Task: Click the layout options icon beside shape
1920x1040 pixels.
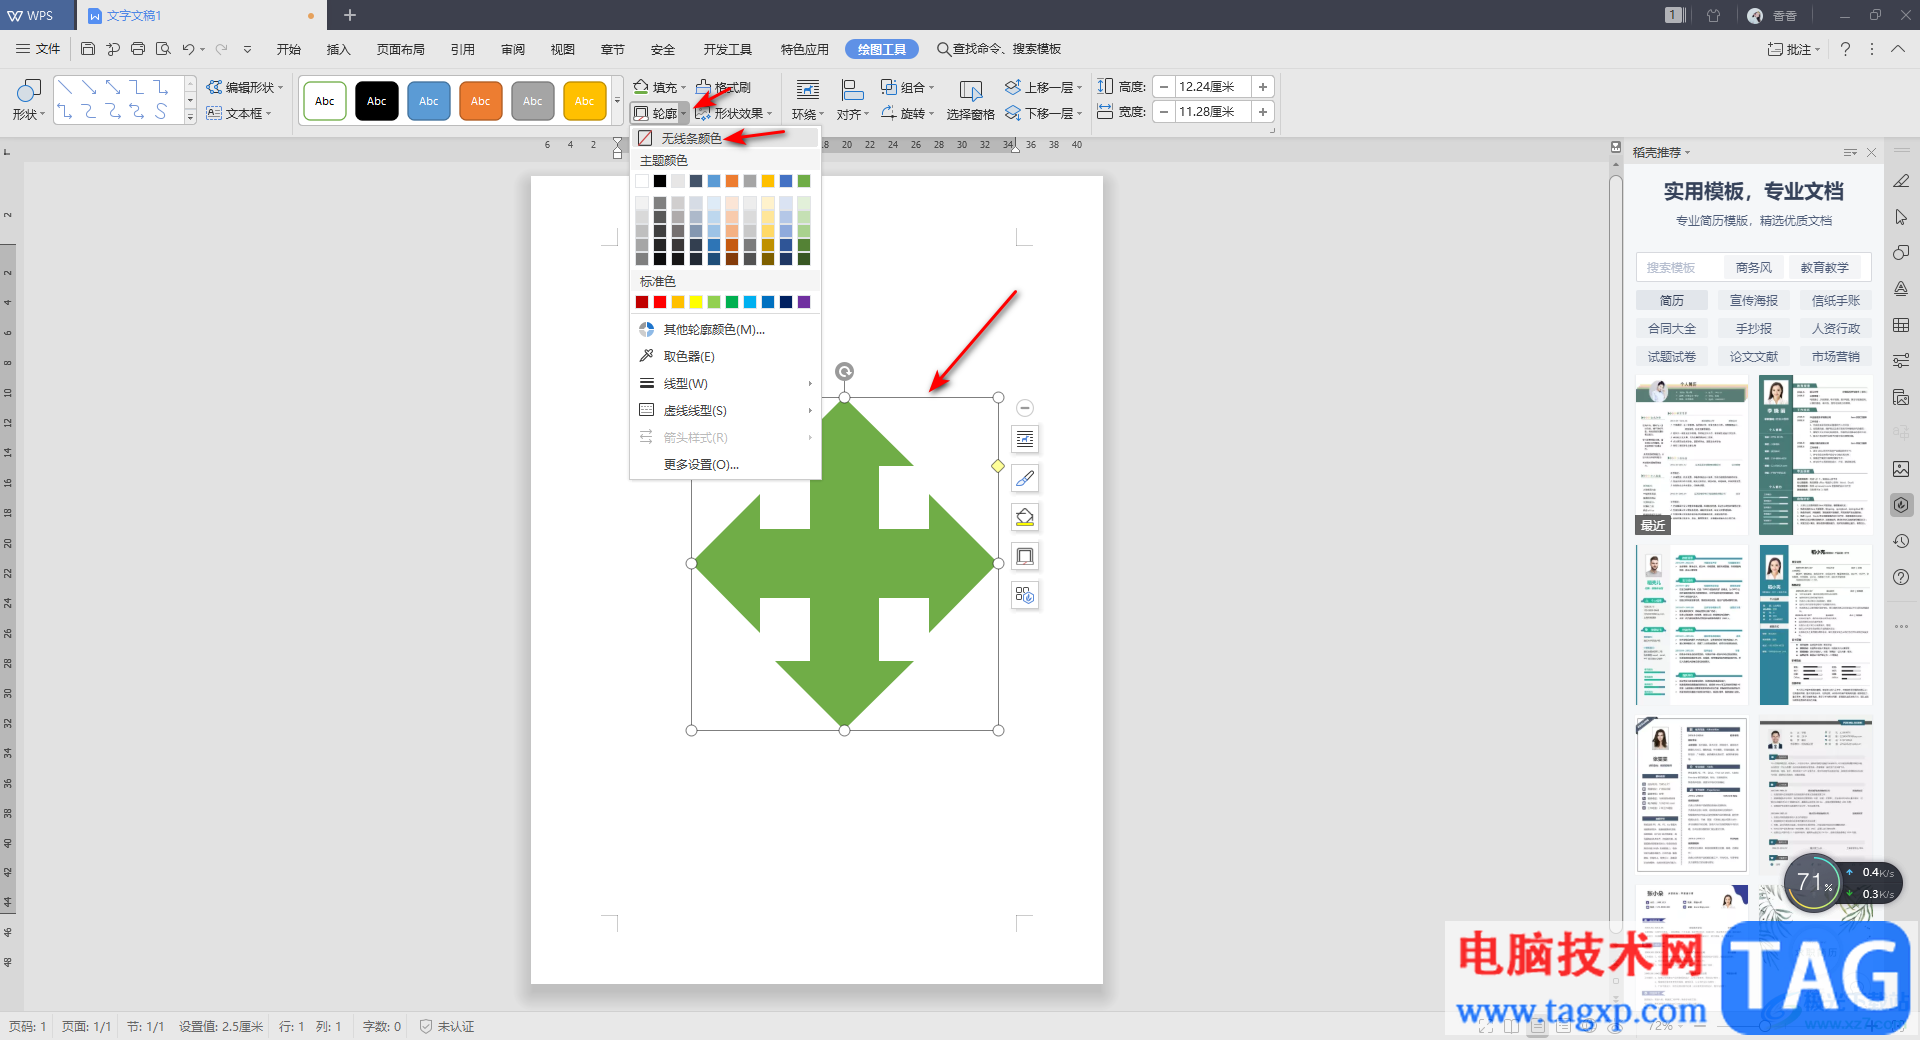Action: pos(1025,439)
